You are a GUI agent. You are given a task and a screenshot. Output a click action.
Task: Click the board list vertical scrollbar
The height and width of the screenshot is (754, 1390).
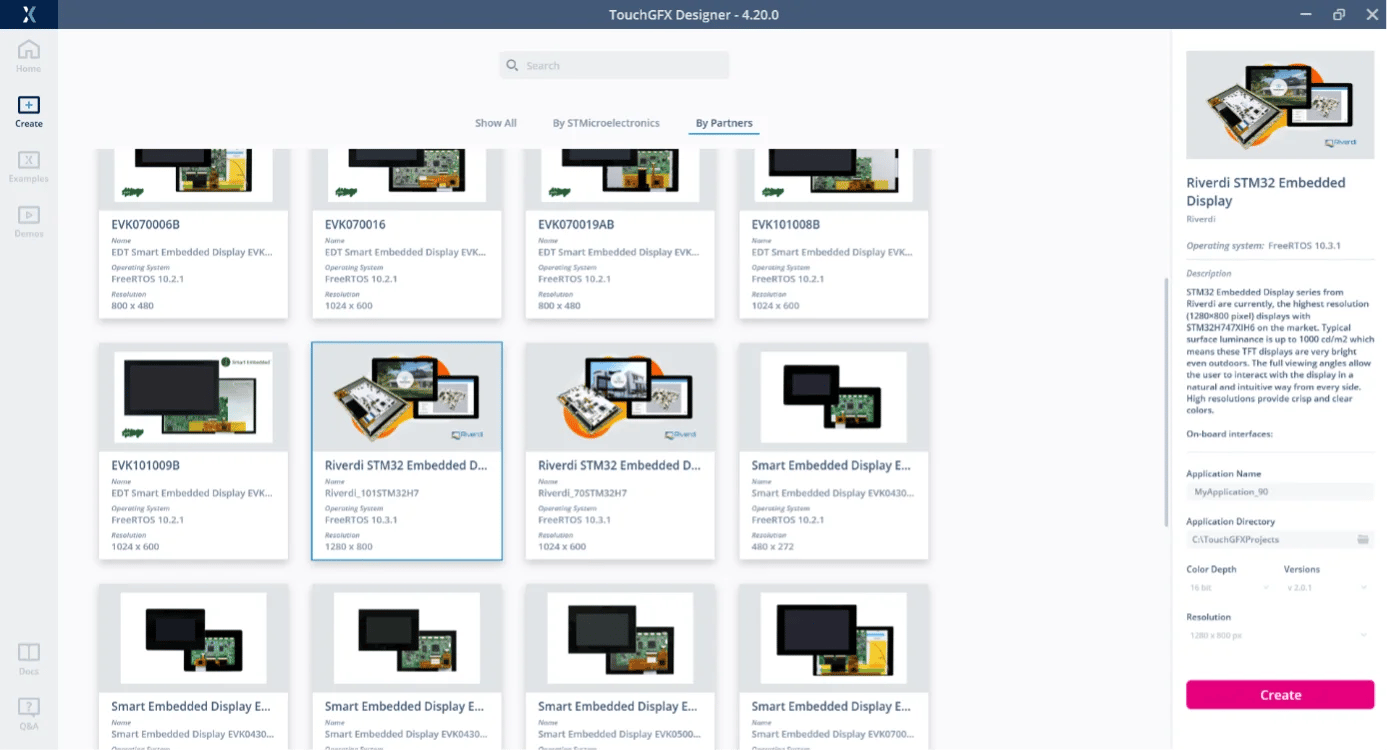click(1166, 400)
